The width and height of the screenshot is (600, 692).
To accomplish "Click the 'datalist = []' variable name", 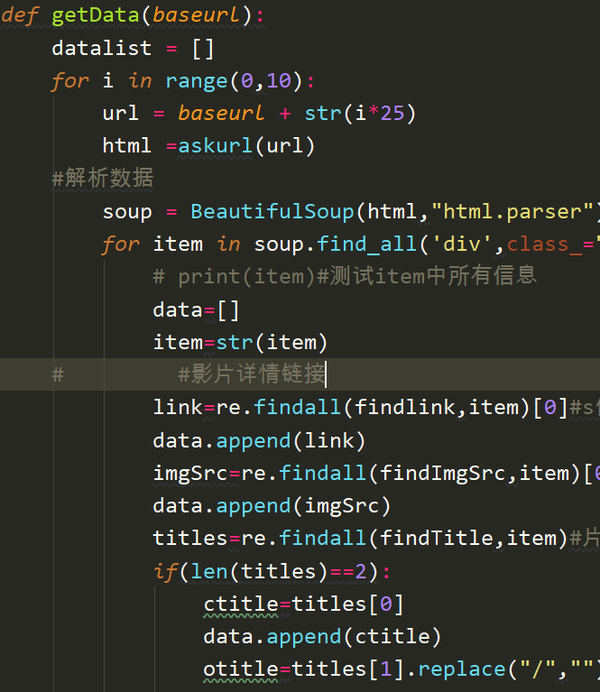I will coord(101,48).
